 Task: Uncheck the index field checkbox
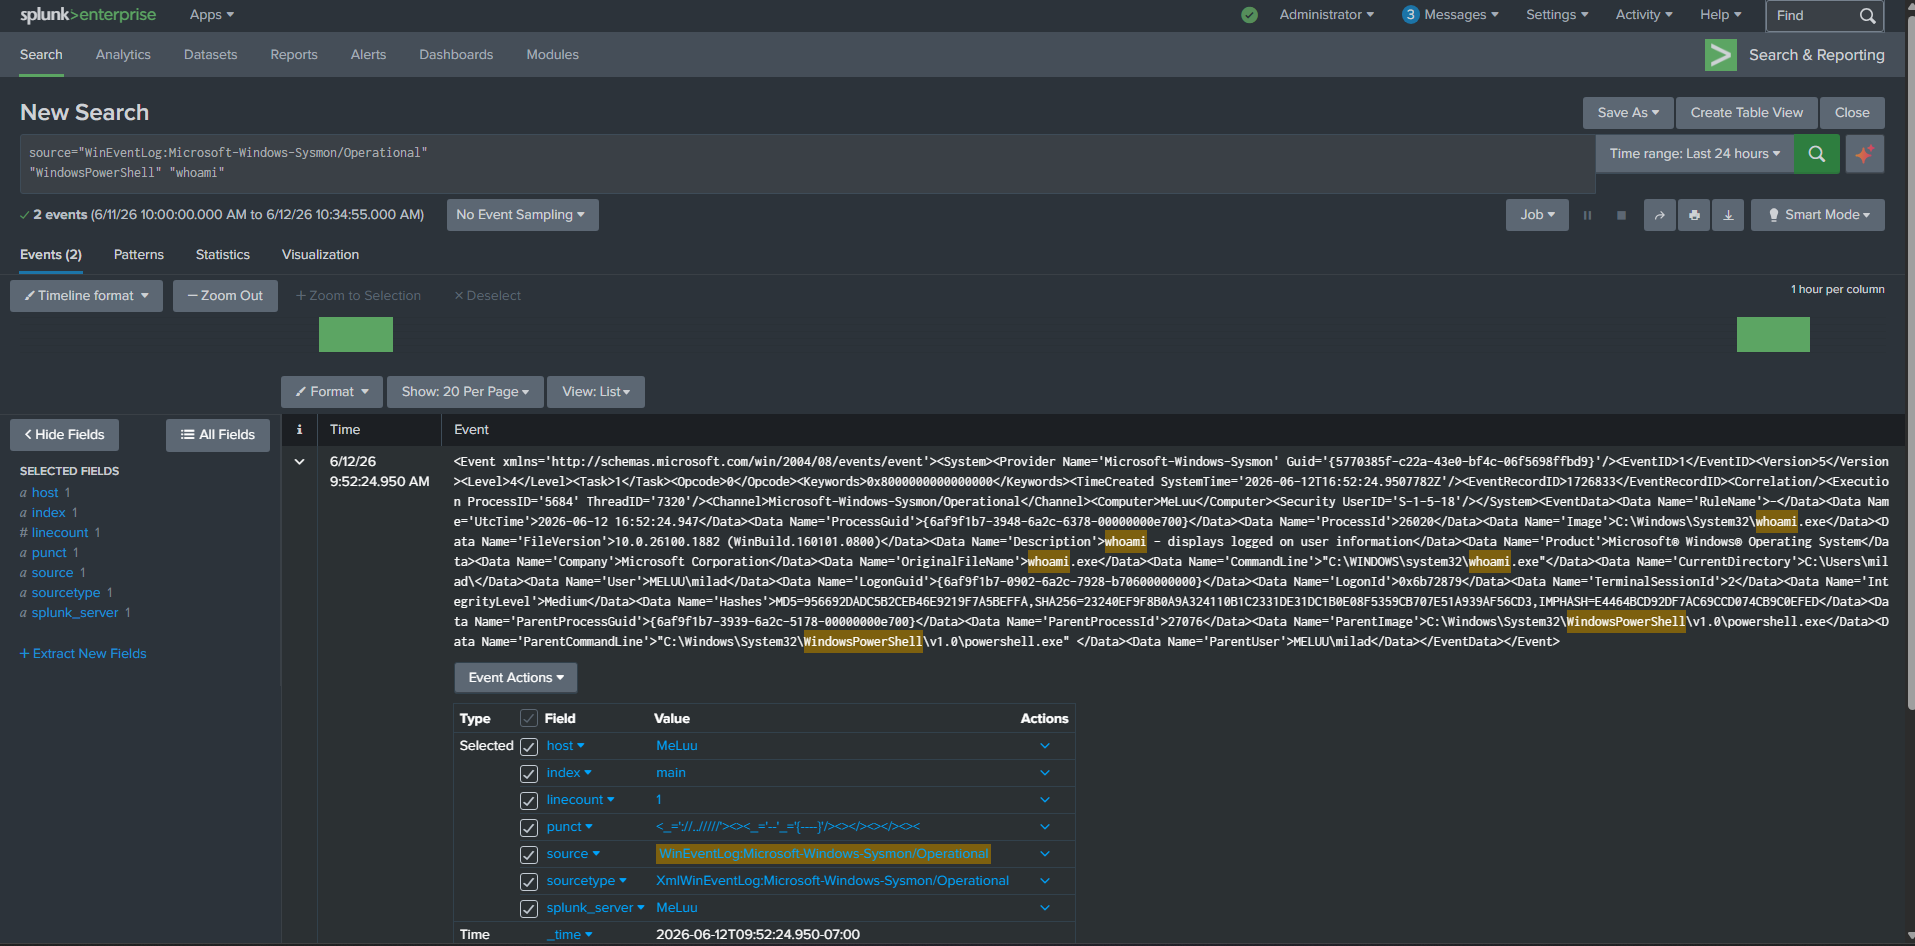(529, 773)
